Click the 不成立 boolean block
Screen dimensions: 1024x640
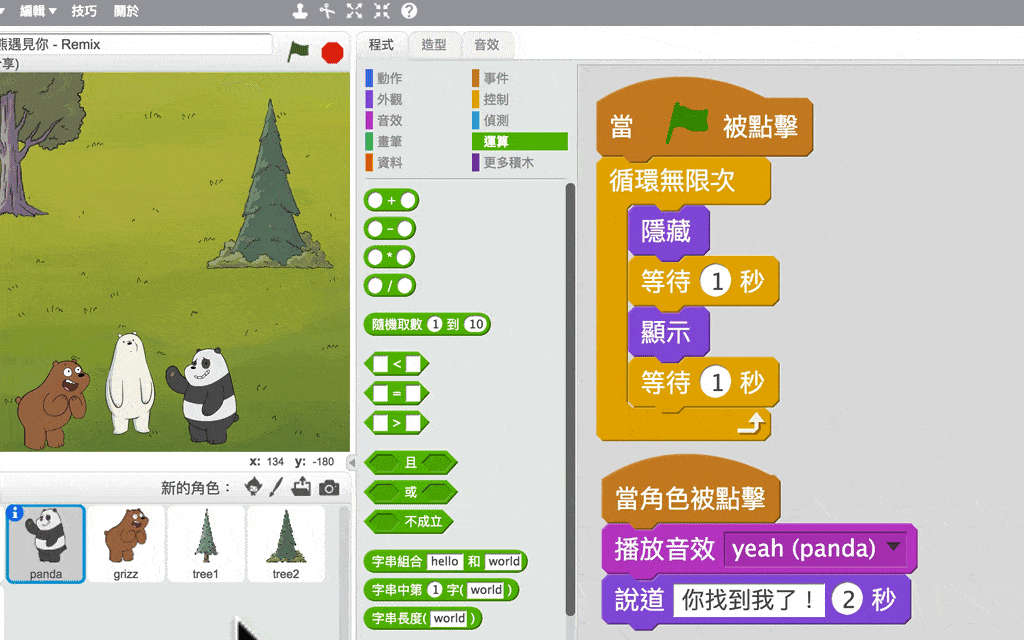tap(409, 522)
